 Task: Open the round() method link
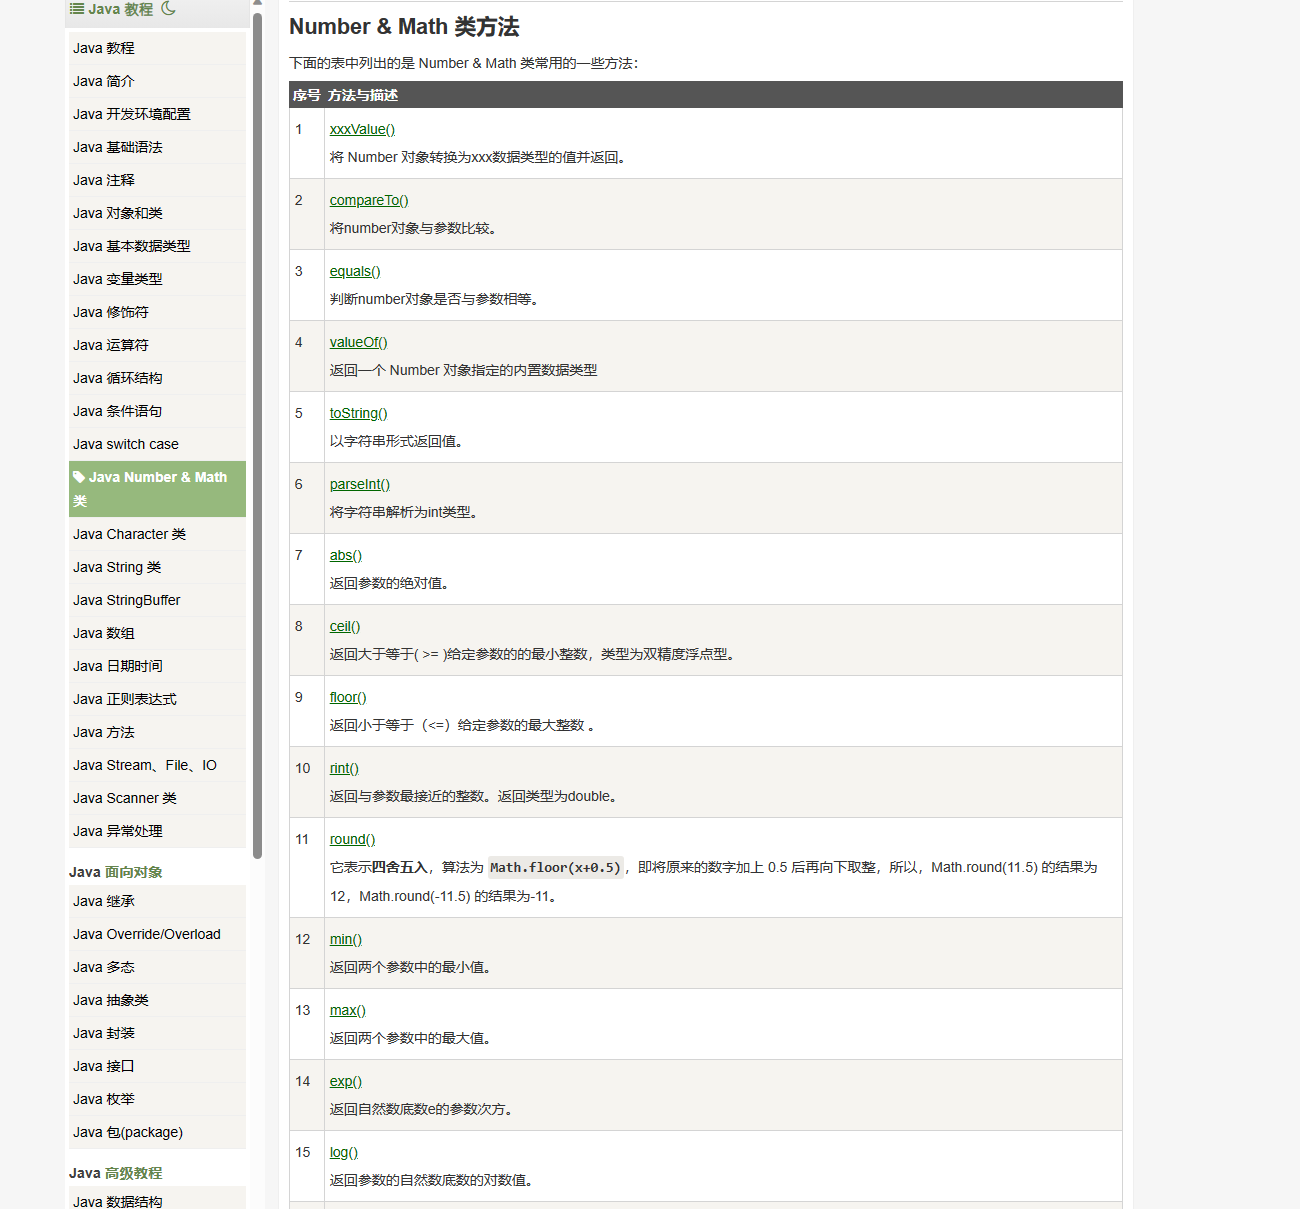coord(353,839)
